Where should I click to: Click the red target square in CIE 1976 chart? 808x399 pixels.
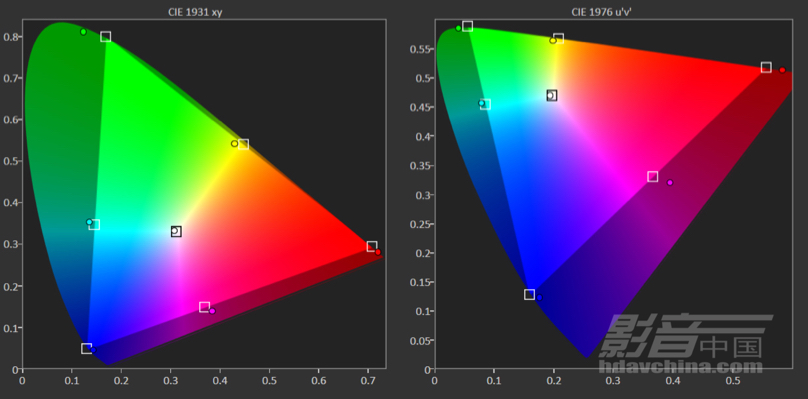(766, 68)
